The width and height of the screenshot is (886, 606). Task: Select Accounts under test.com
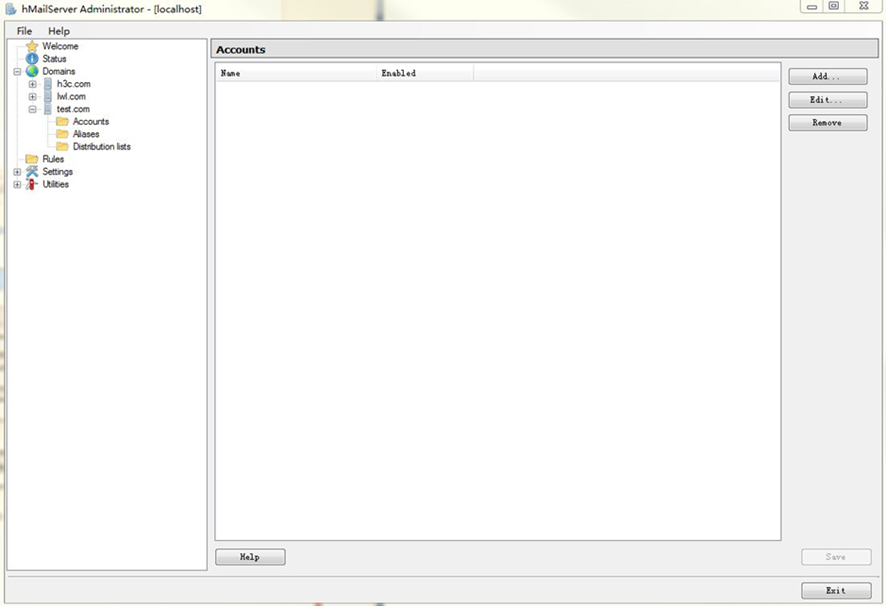[x=91, y=122]
